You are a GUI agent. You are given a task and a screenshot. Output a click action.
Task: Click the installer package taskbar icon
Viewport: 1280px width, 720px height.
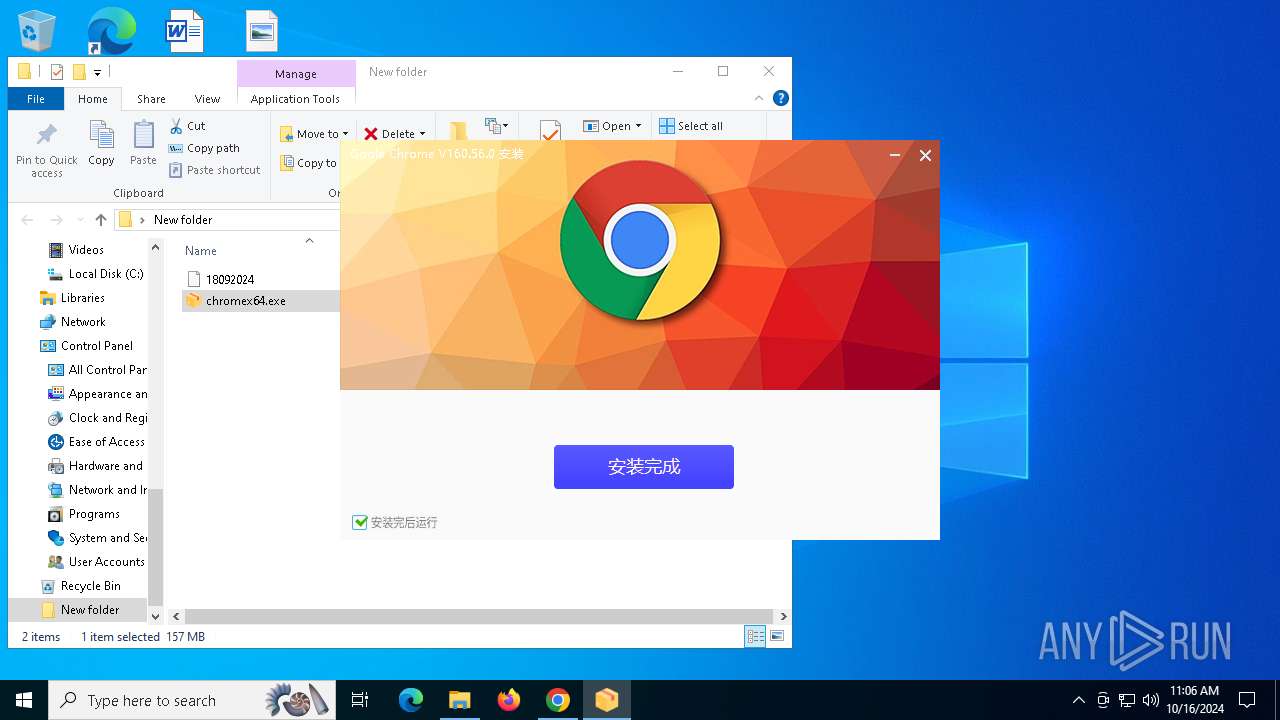607,700
